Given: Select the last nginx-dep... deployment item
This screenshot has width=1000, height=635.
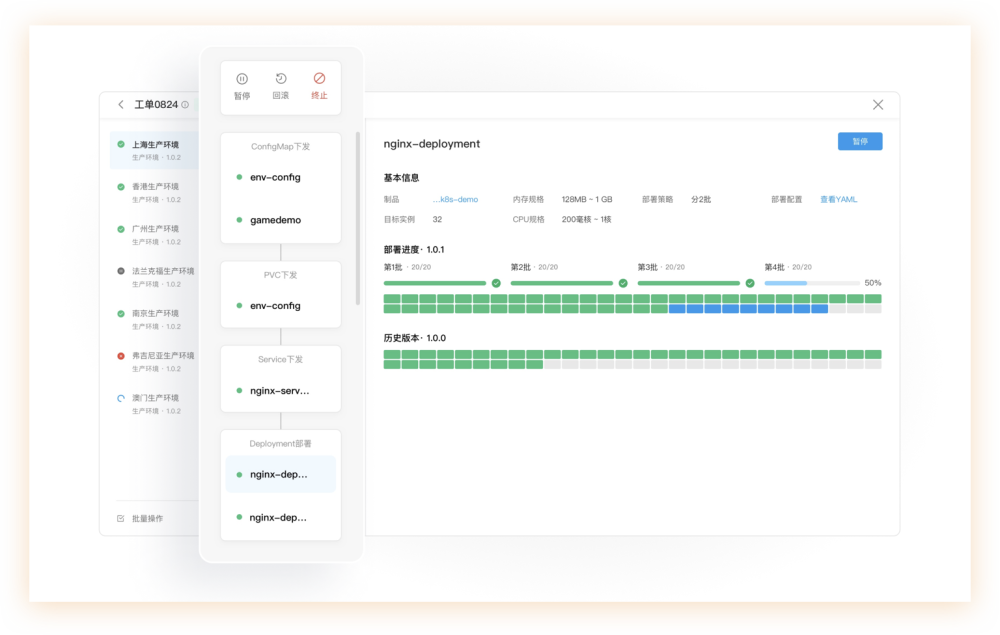Looking at the screenshot, I should pyautogui.click(x=281, y=517).
